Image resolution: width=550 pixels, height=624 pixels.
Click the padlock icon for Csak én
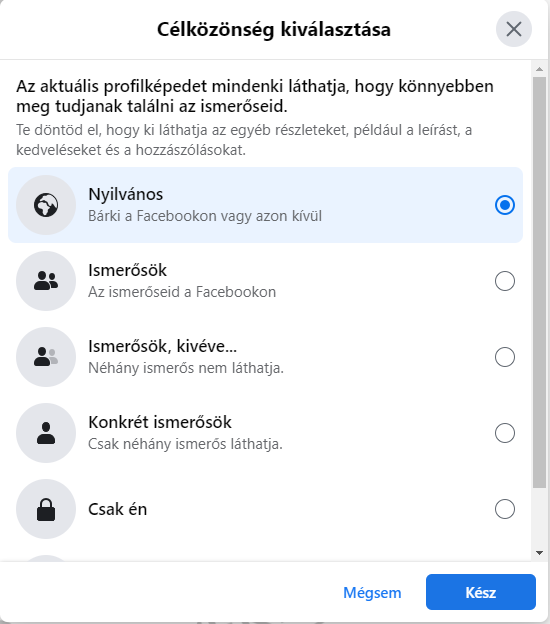point(46,509)
